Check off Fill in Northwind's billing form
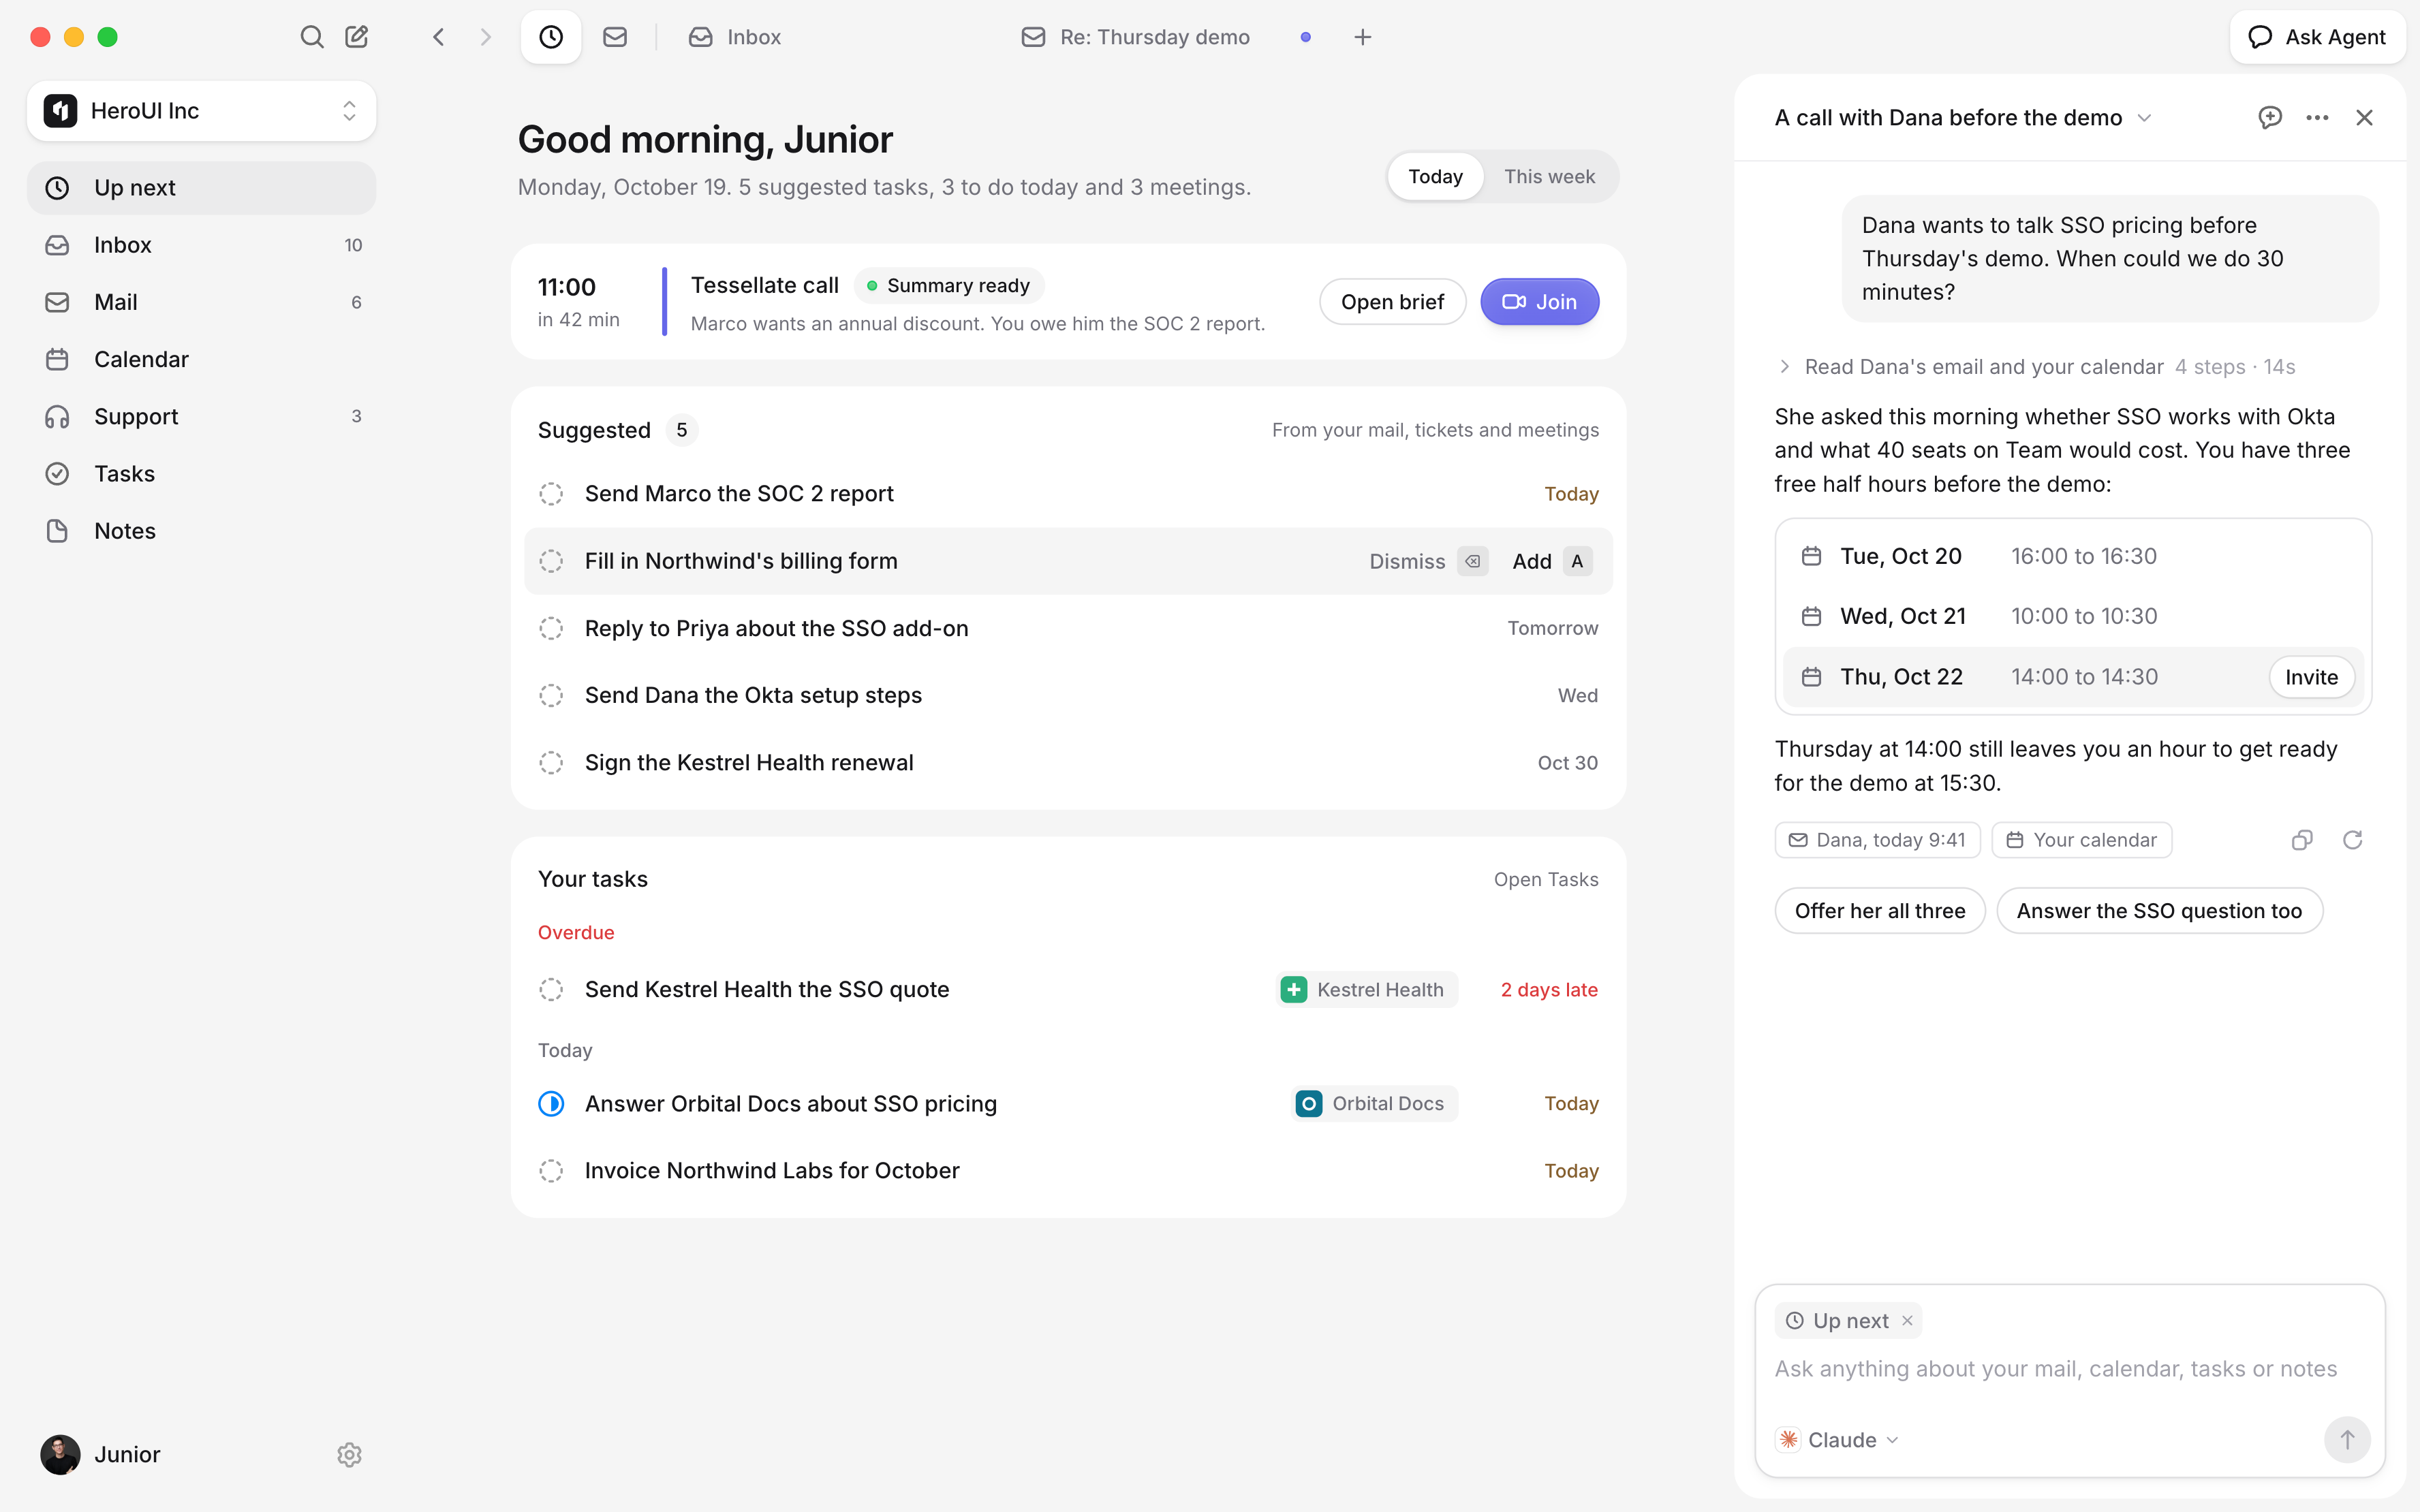 pos(551,561)
